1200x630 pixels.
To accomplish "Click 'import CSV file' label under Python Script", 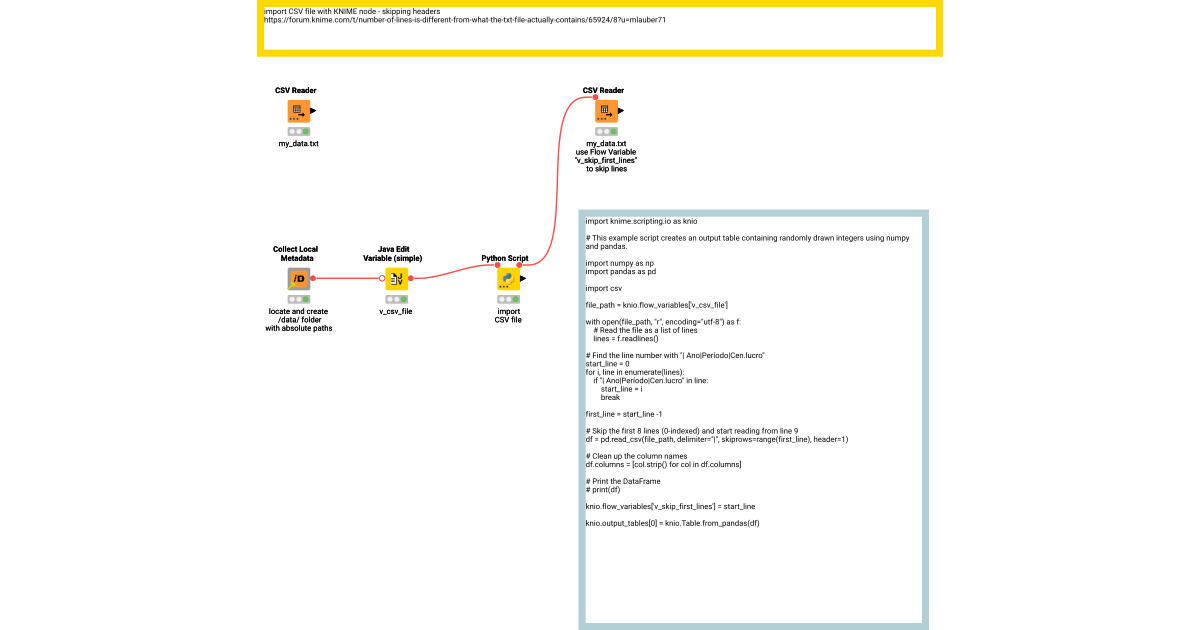I will (507, 315).
